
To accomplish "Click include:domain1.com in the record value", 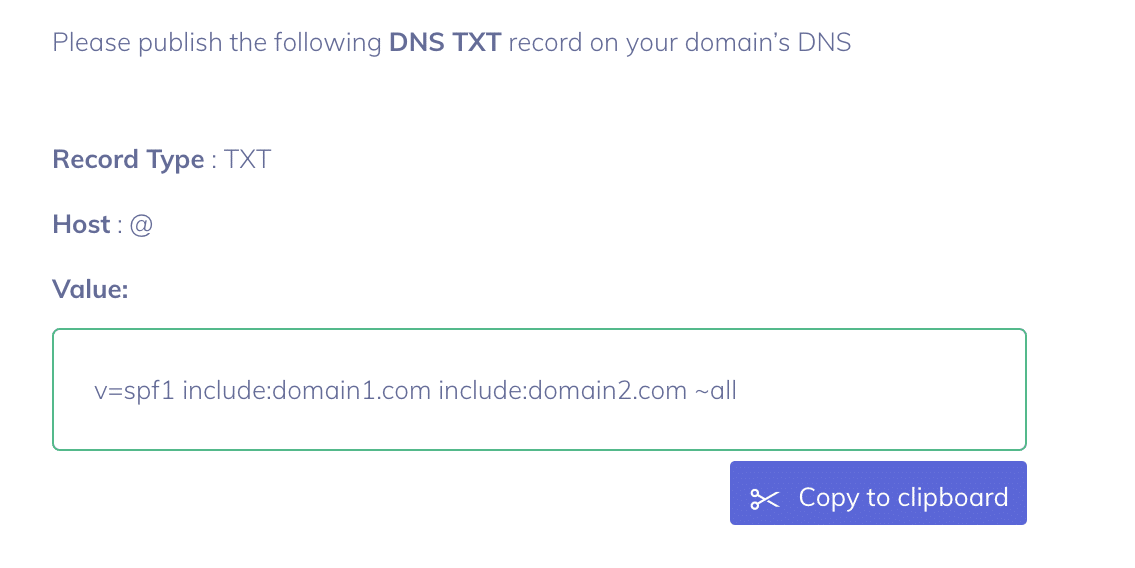I will (307, 391).
